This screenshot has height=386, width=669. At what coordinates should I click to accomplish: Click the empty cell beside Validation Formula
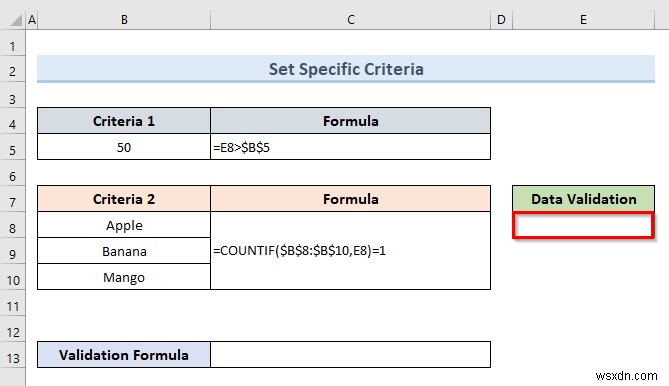(350, 355)
